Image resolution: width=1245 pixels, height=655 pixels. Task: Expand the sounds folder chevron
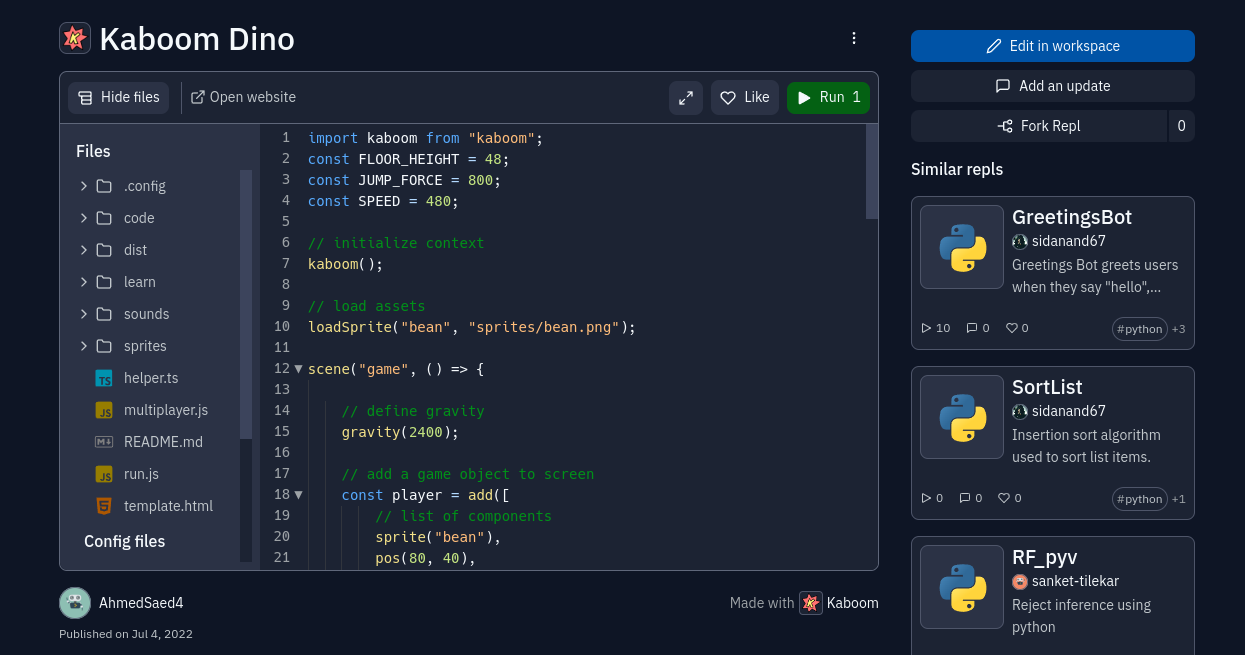pos(84,314)
